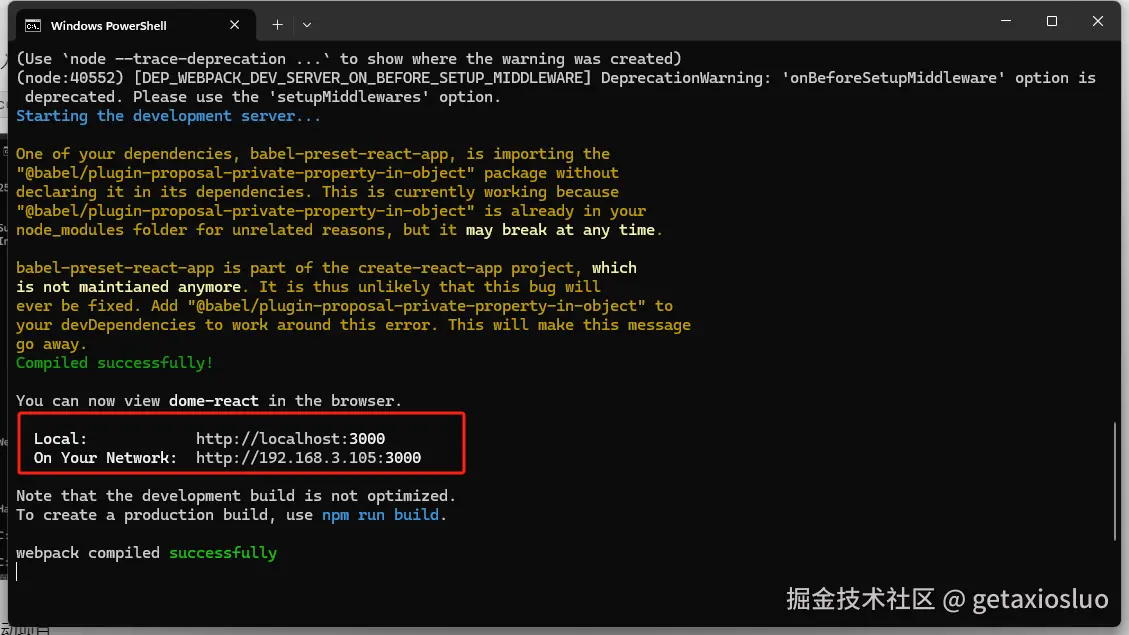This screenshot has width=1129, height=635.
Task: Click 'Starting the development server...' line
Action: 168,116
